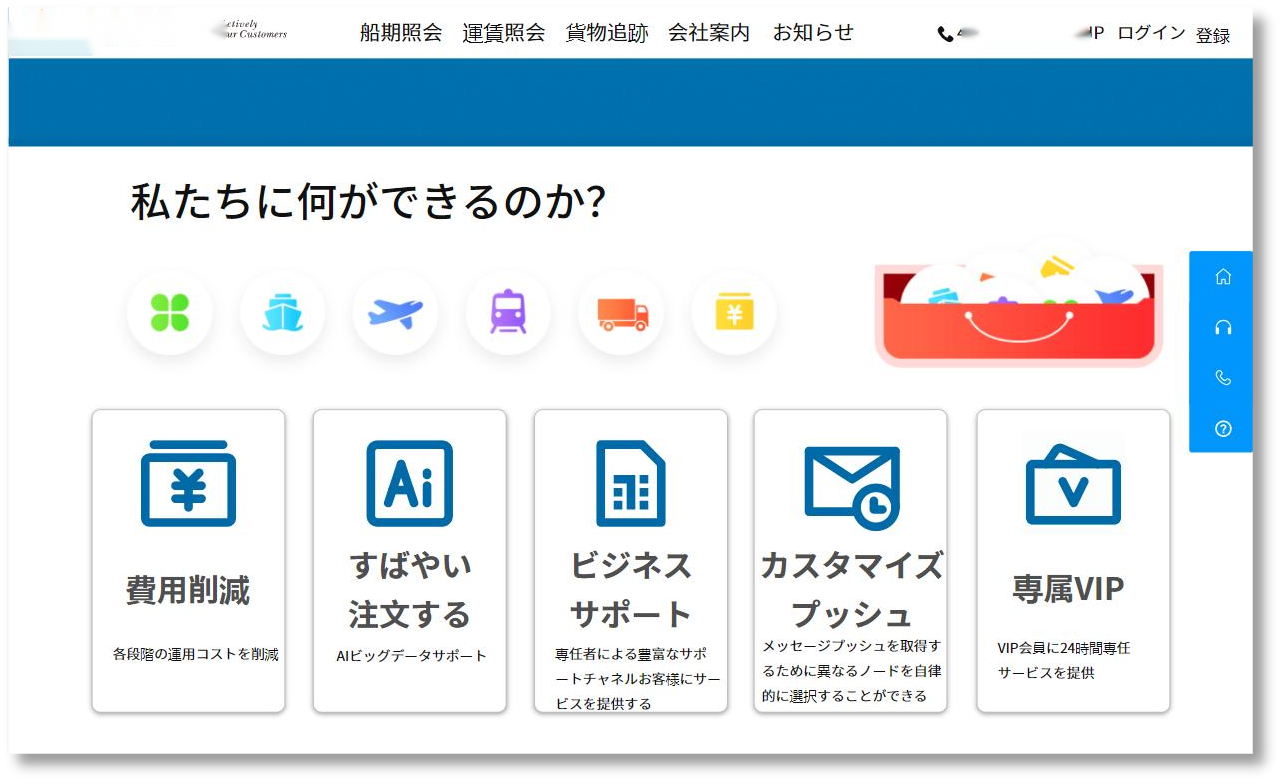Click the green four-leaf clover icon
This screenshot has width=1281, height=784.
[169, 313]
